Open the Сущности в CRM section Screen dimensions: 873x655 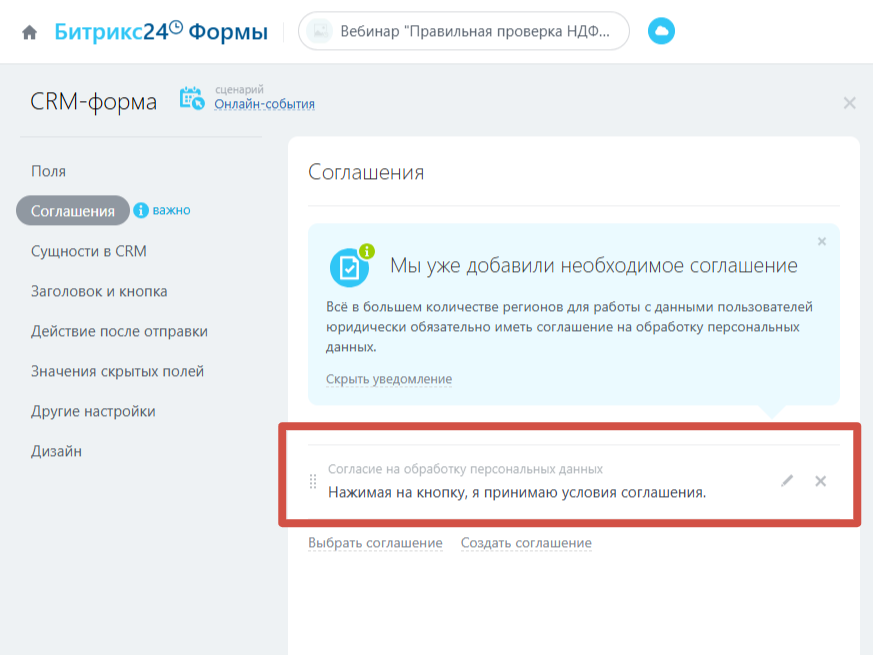click(89, 251)
